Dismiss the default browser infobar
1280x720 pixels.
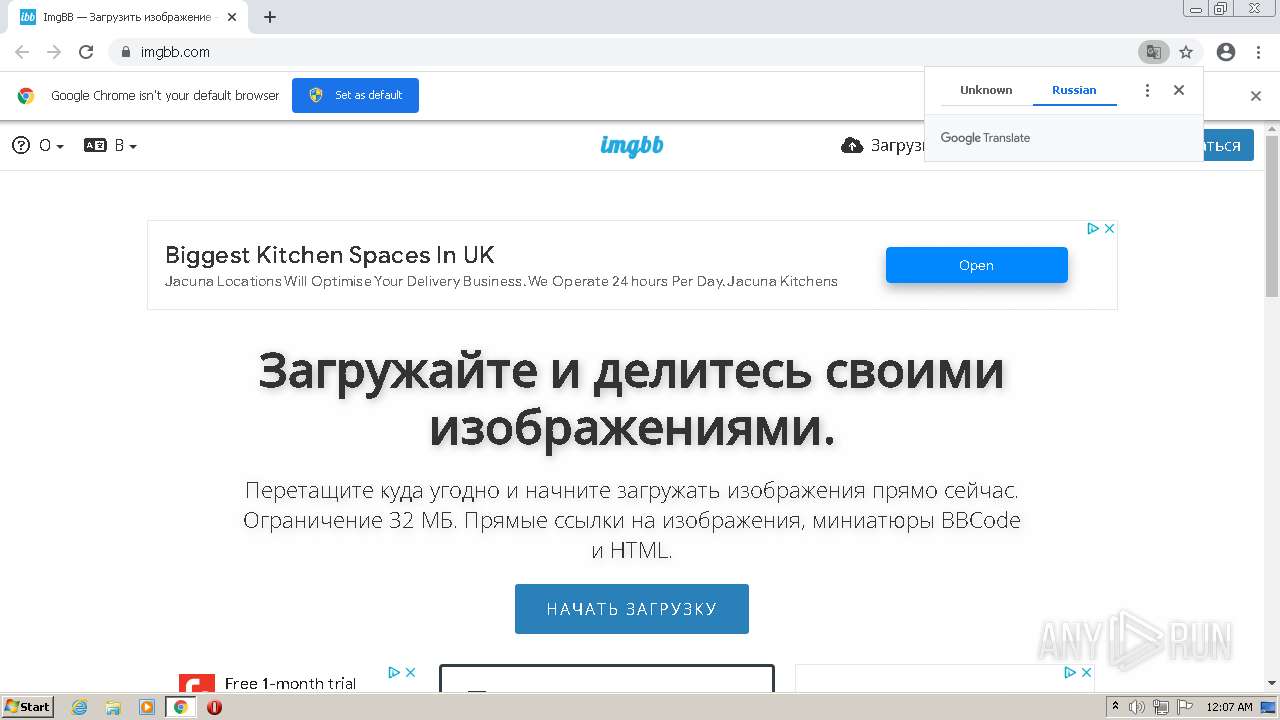pyautogui.click(x=1256, y=96)
